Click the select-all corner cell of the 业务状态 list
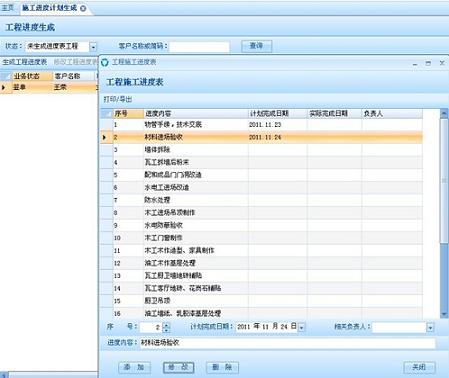This screenshot has height=378, width=449. click(6, 76)
